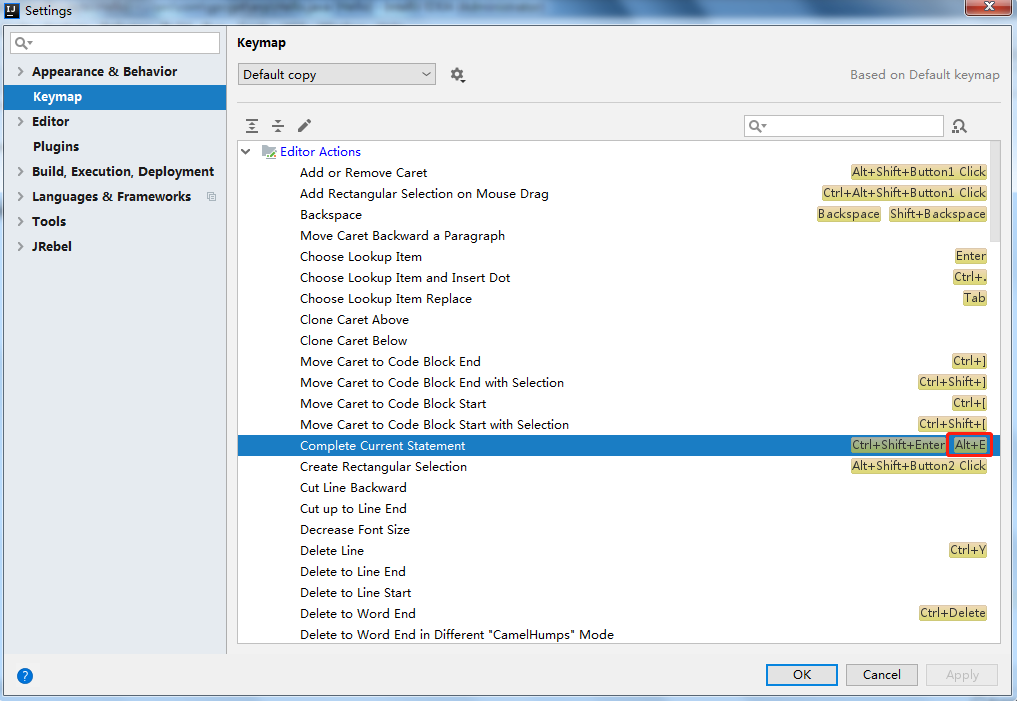
Task: Expand the Tools settings section
Action: (x=20, y=221)
